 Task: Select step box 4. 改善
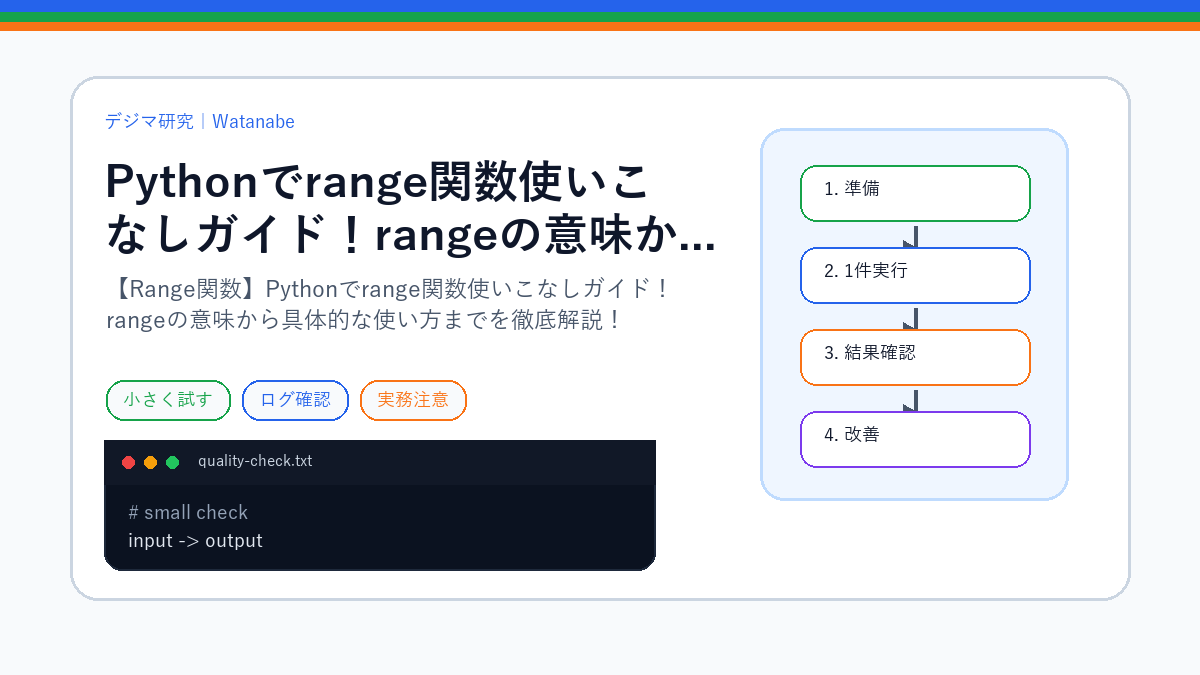click(x=915, y=439)
